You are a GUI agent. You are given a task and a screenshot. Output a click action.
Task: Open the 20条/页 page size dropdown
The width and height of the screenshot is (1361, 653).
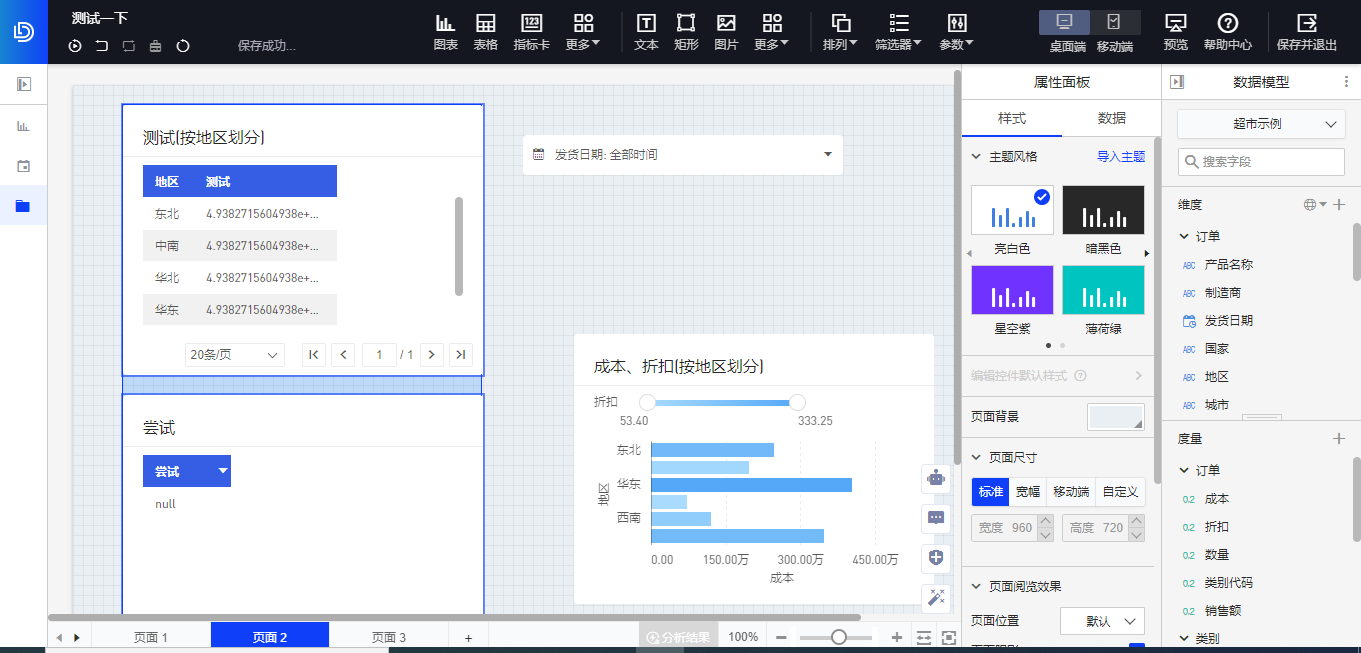pyautogui.click(x=234, y=354)
